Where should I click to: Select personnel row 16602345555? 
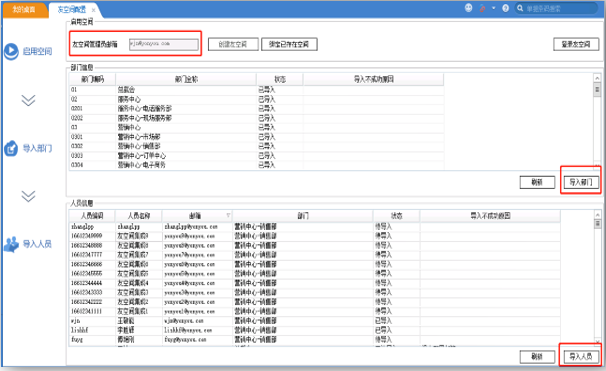pos(315,274)
